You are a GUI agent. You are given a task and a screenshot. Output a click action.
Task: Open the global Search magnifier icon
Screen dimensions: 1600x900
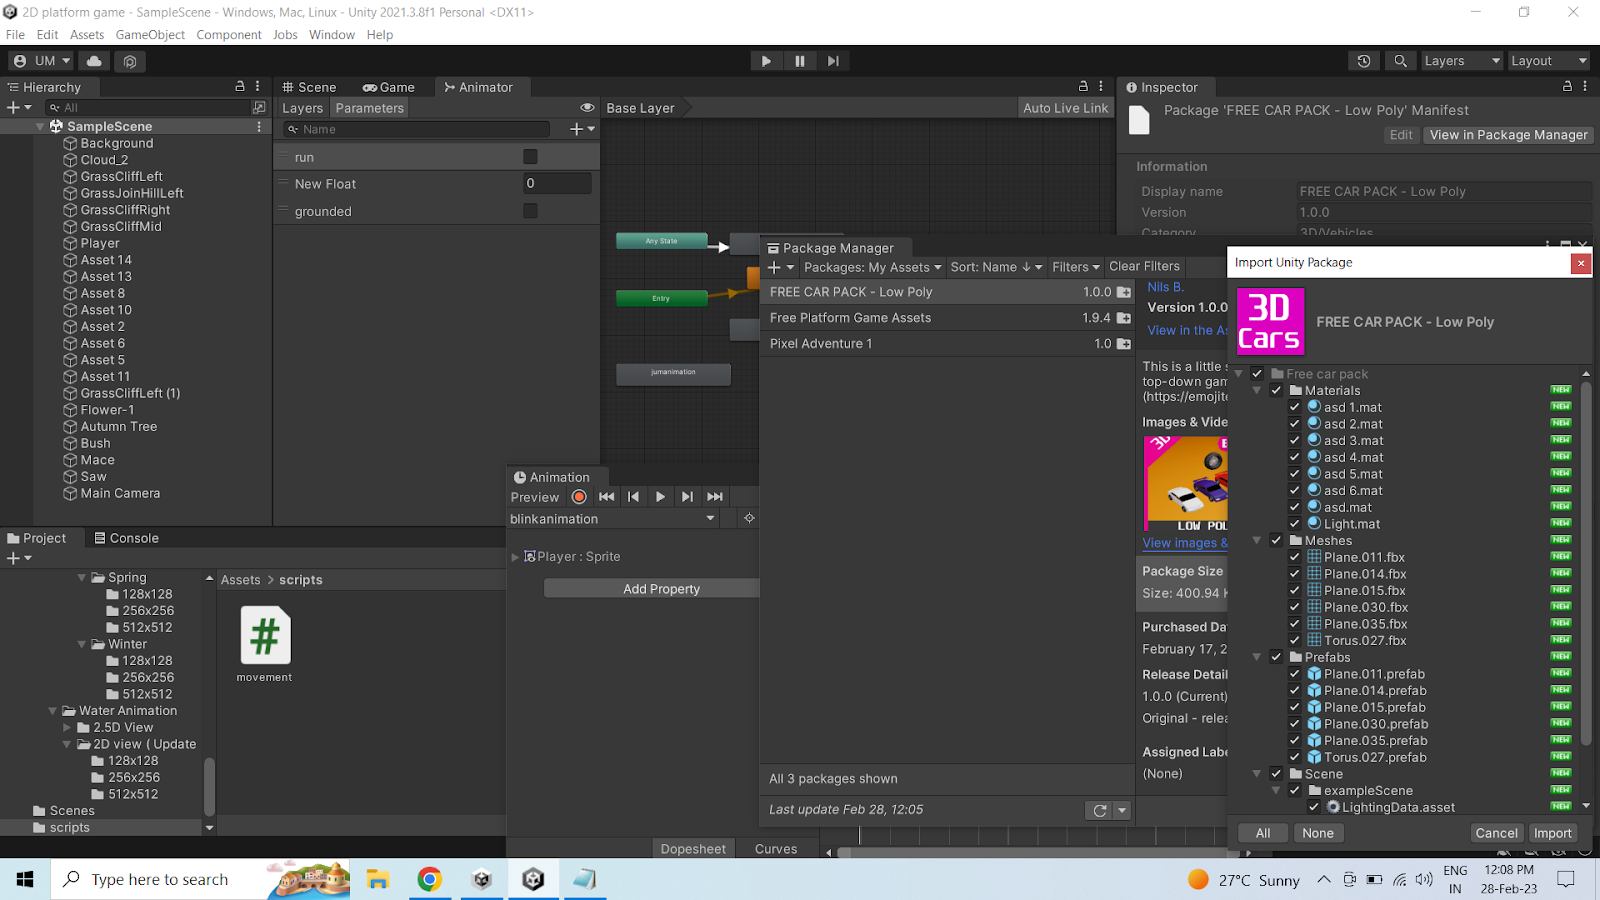point(1400,61)
